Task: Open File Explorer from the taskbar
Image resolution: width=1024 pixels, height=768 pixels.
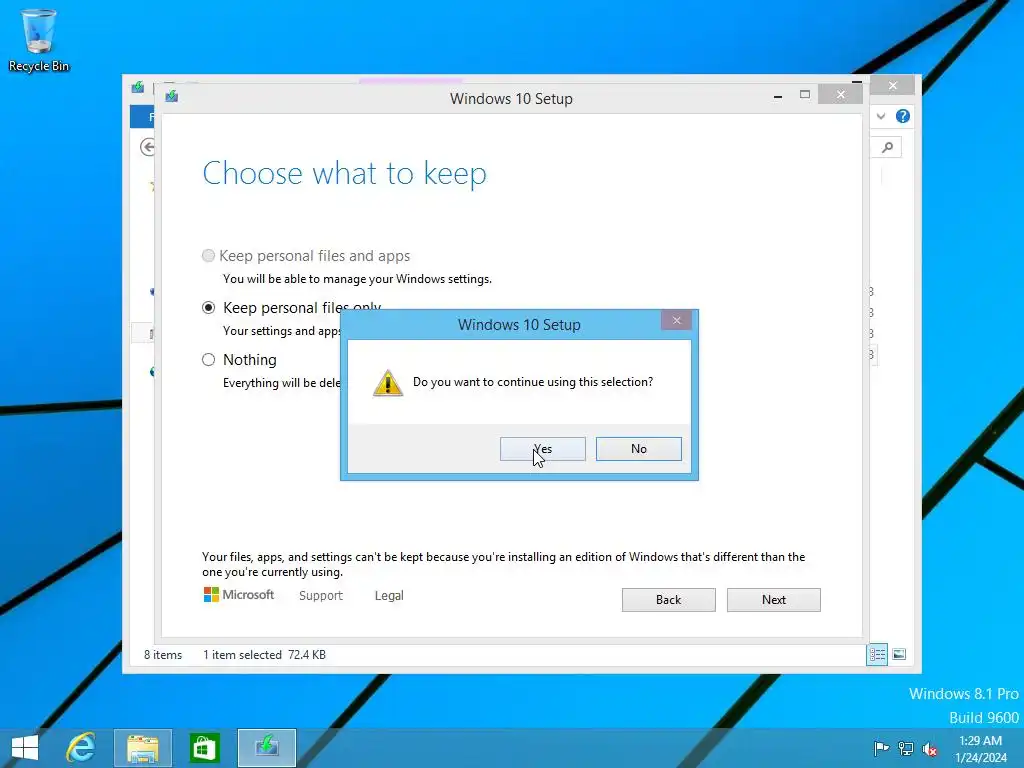Action: click(142, 748)
